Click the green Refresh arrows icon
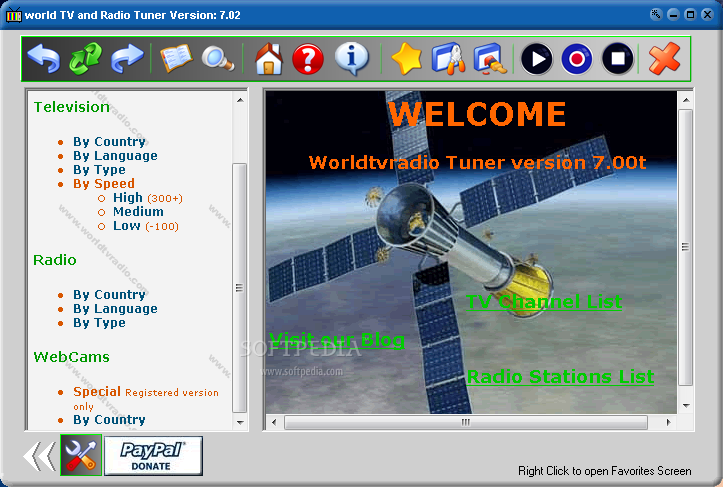Screen dimensions: 723x487 (85, 59)
